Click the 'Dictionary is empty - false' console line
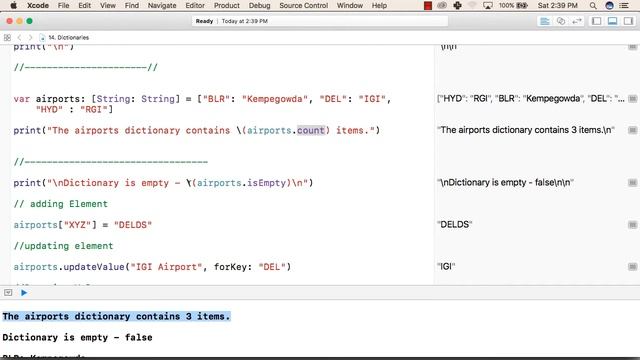 [x=77, y=338]
